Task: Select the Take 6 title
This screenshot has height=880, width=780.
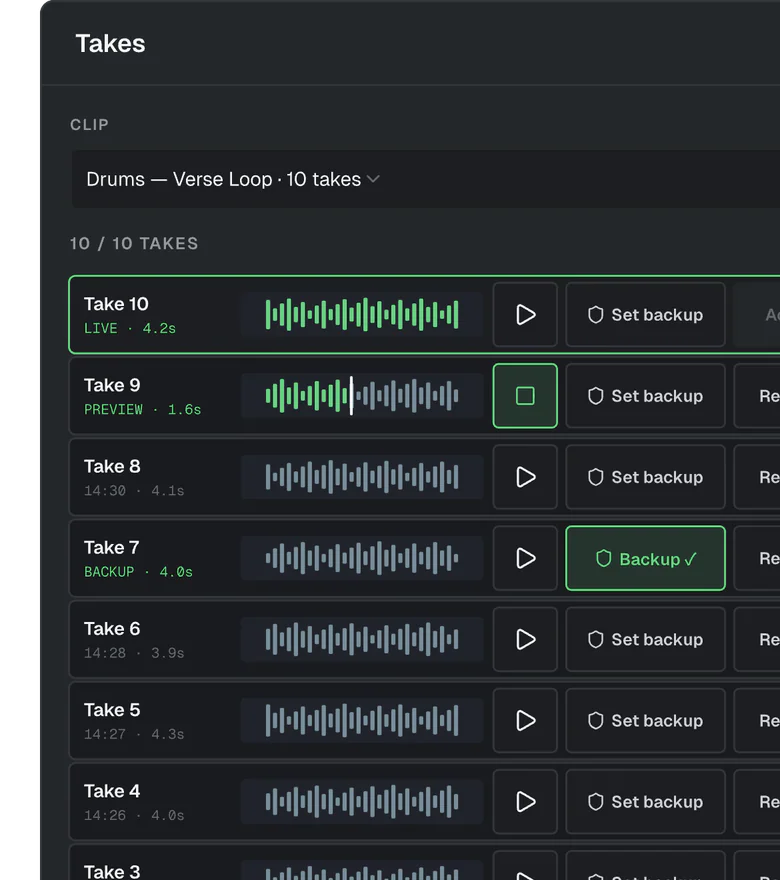Action: [112, 629]
